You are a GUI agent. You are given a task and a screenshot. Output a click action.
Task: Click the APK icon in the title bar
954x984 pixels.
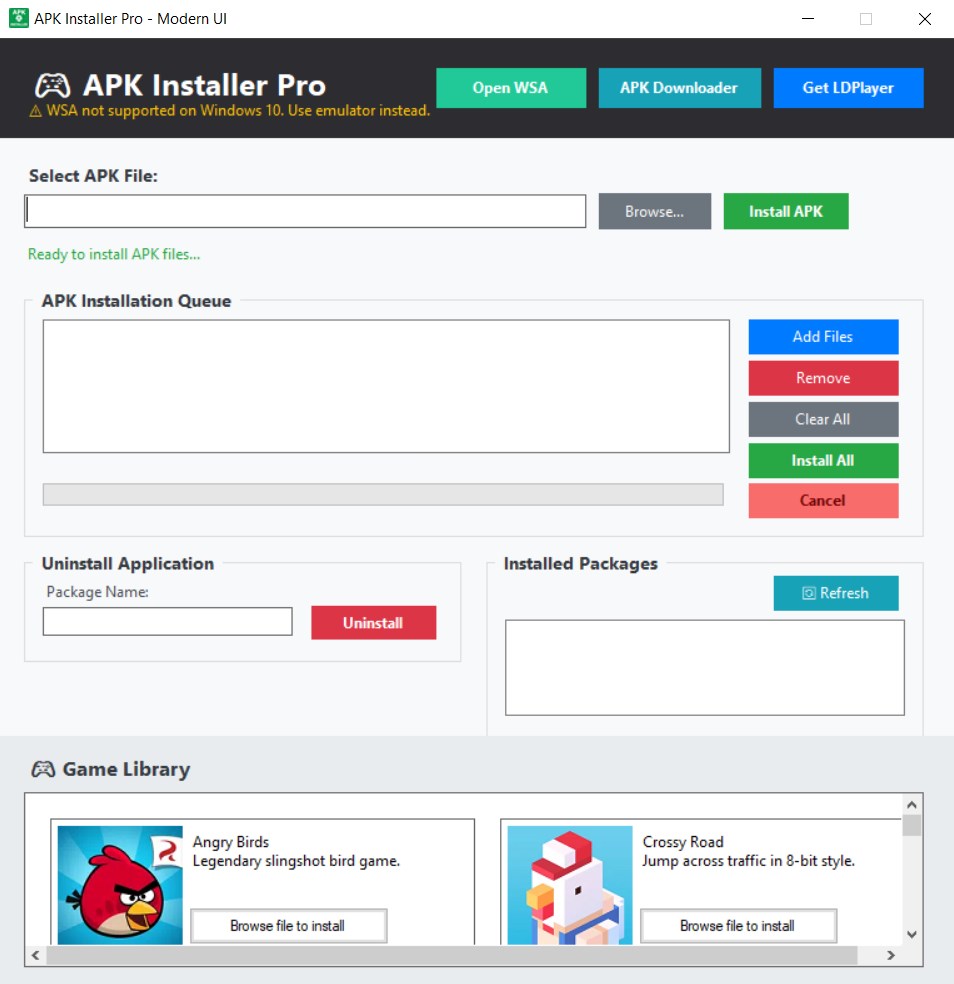[x=20, y=18]
